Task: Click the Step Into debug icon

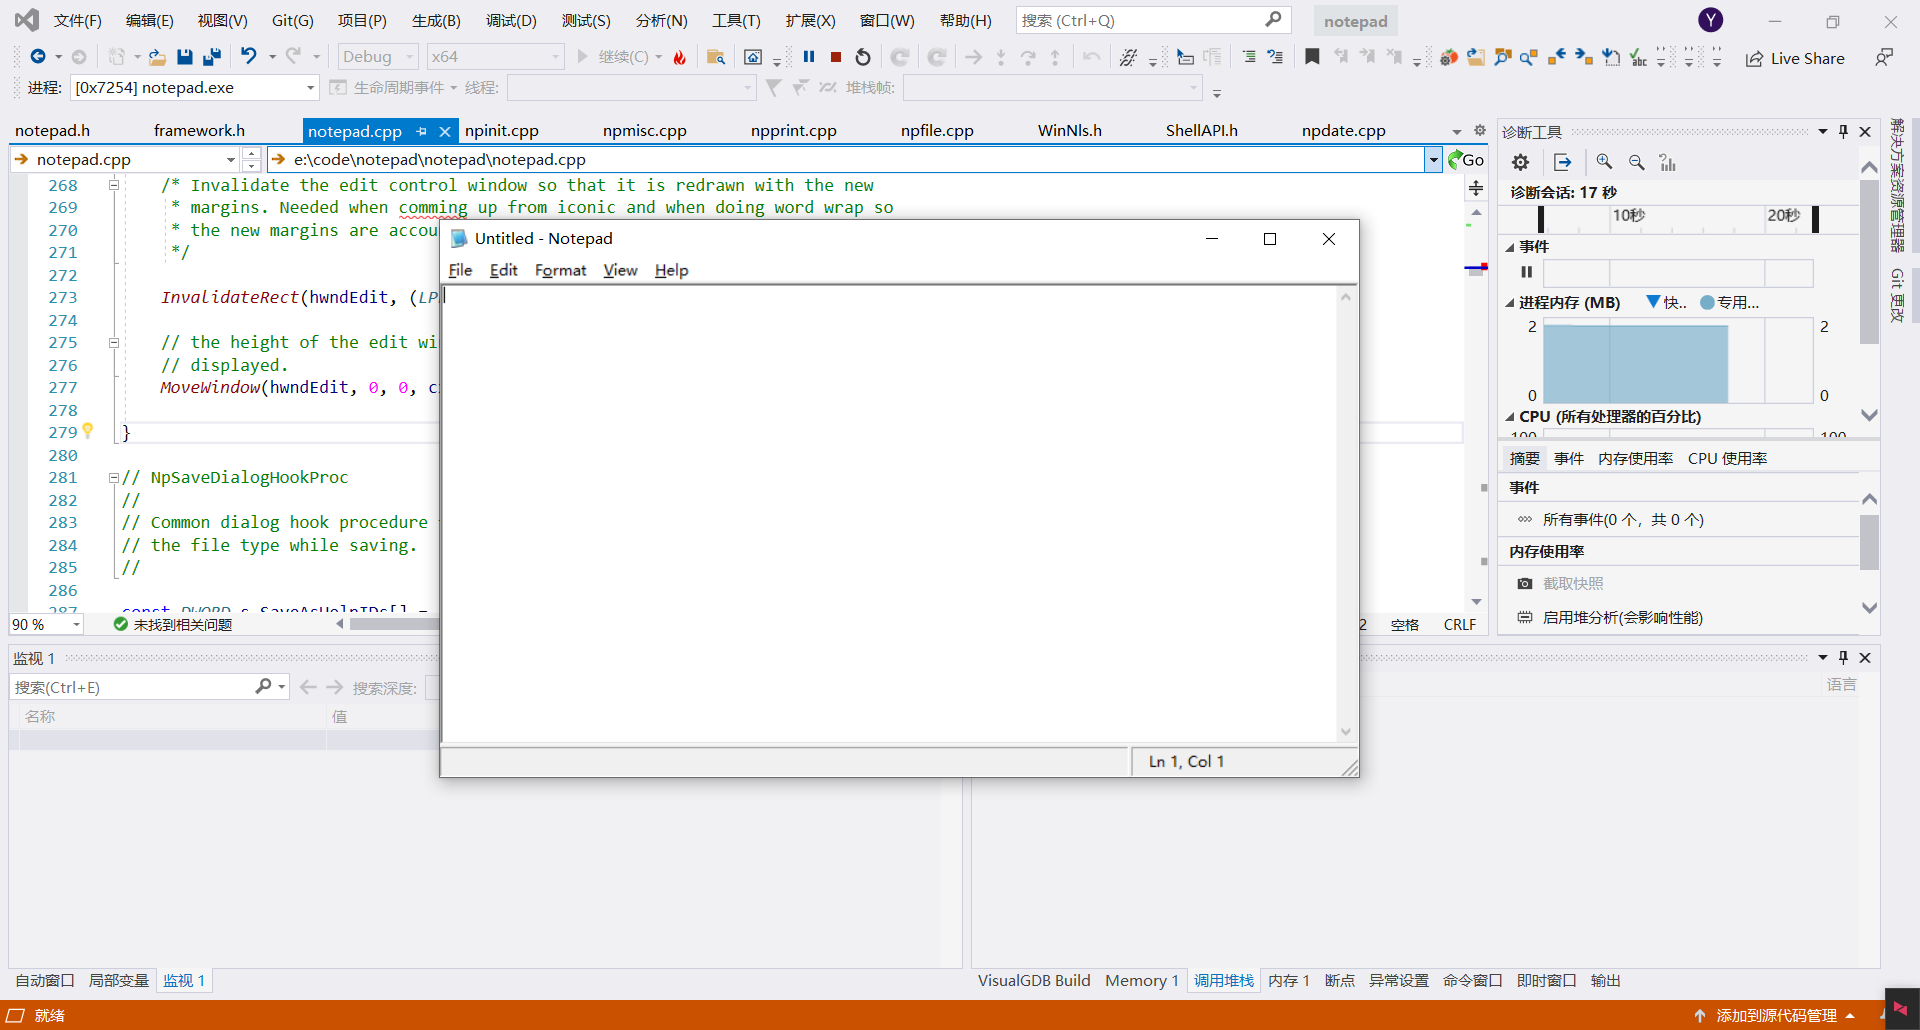Action: (1001, 57)
